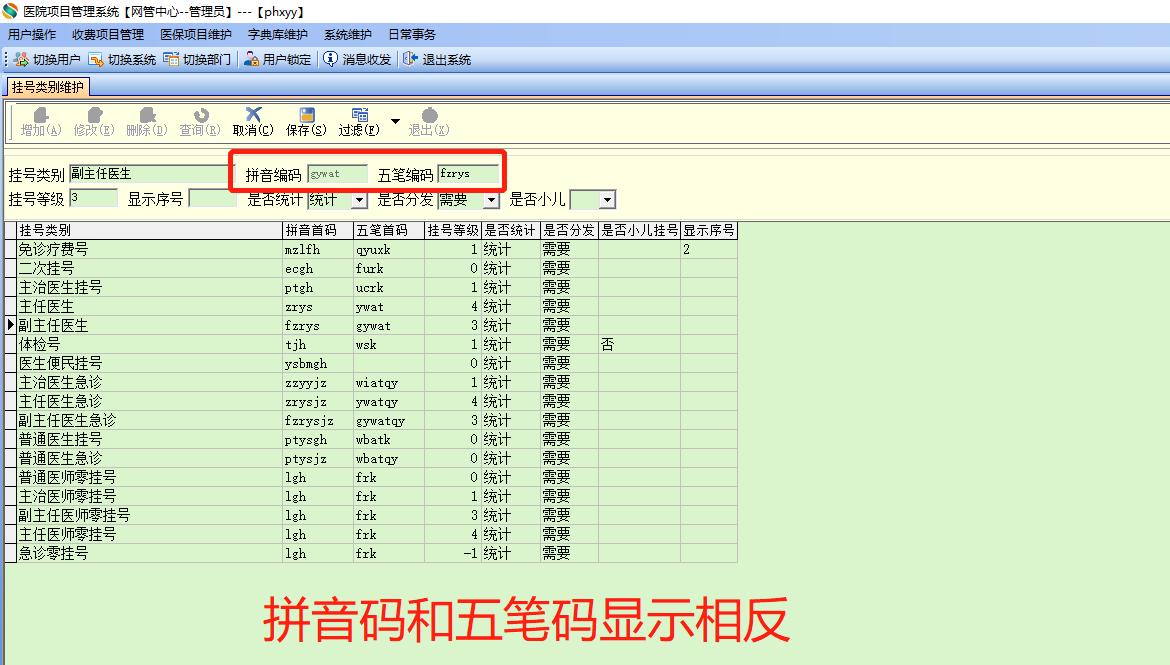Click the 过滤(F) filter button
The width and height of the screenshot is (1170, 665).
[x=359, y=122]
